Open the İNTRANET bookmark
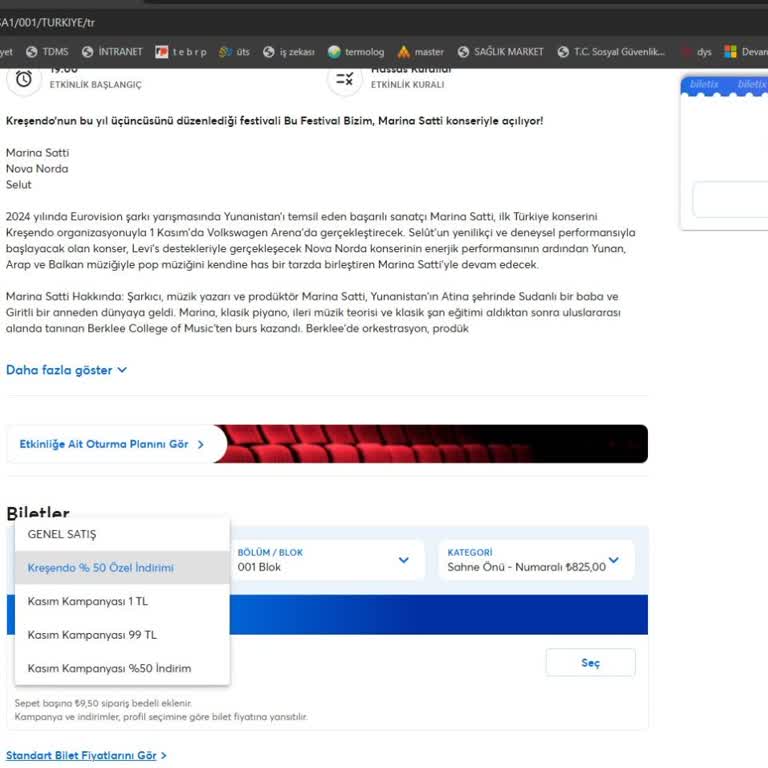Image resolution: width=768 pixels, height=768 pixels. click(x=112, y=52)
